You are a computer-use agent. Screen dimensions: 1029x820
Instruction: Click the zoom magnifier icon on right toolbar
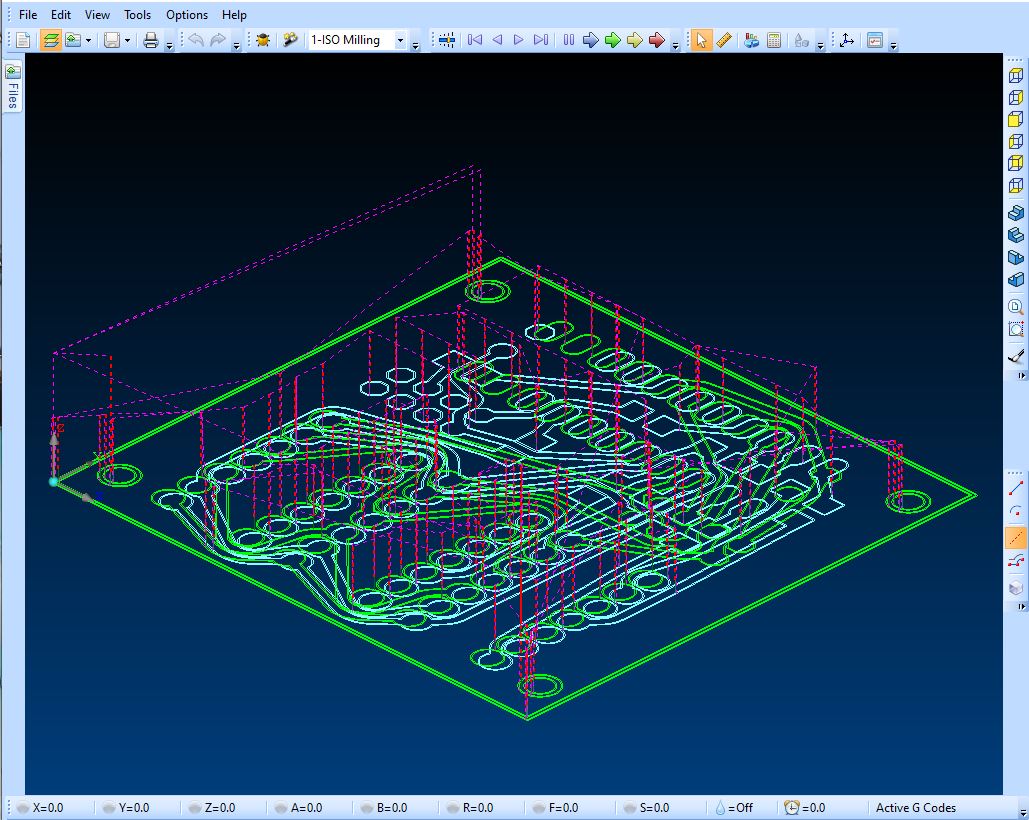coord(1016,308)
